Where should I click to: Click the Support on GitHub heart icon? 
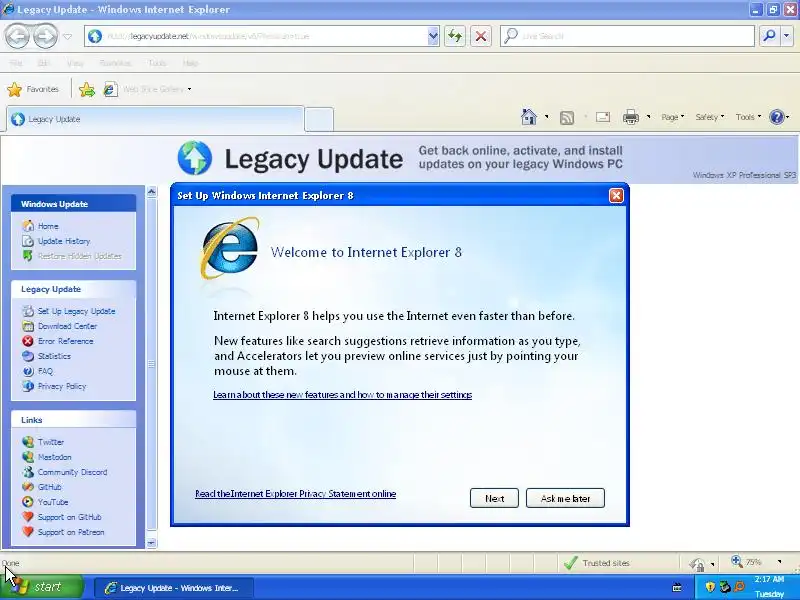pos(28,517)
